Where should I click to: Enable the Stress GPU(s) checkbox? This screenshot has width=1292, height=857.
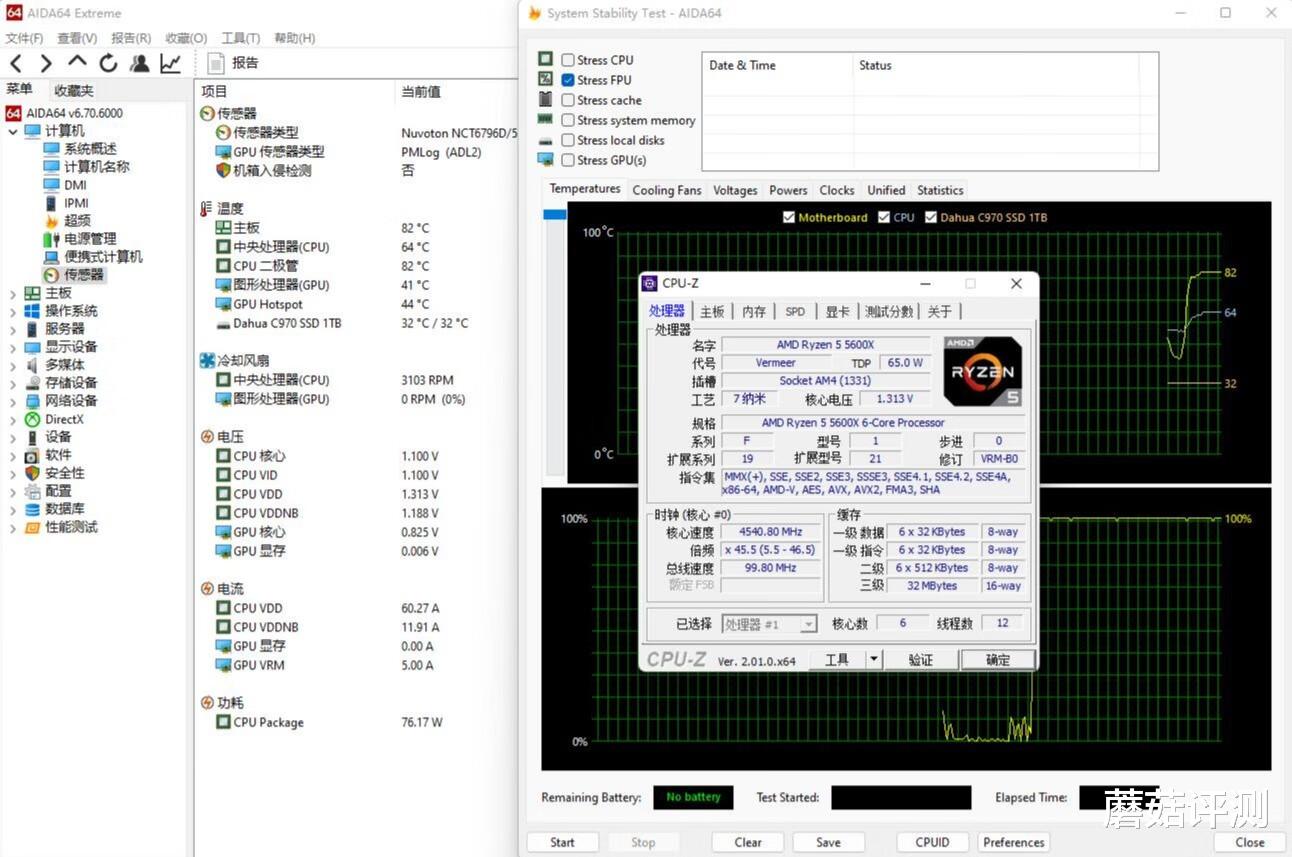click(x=568, y=160)
